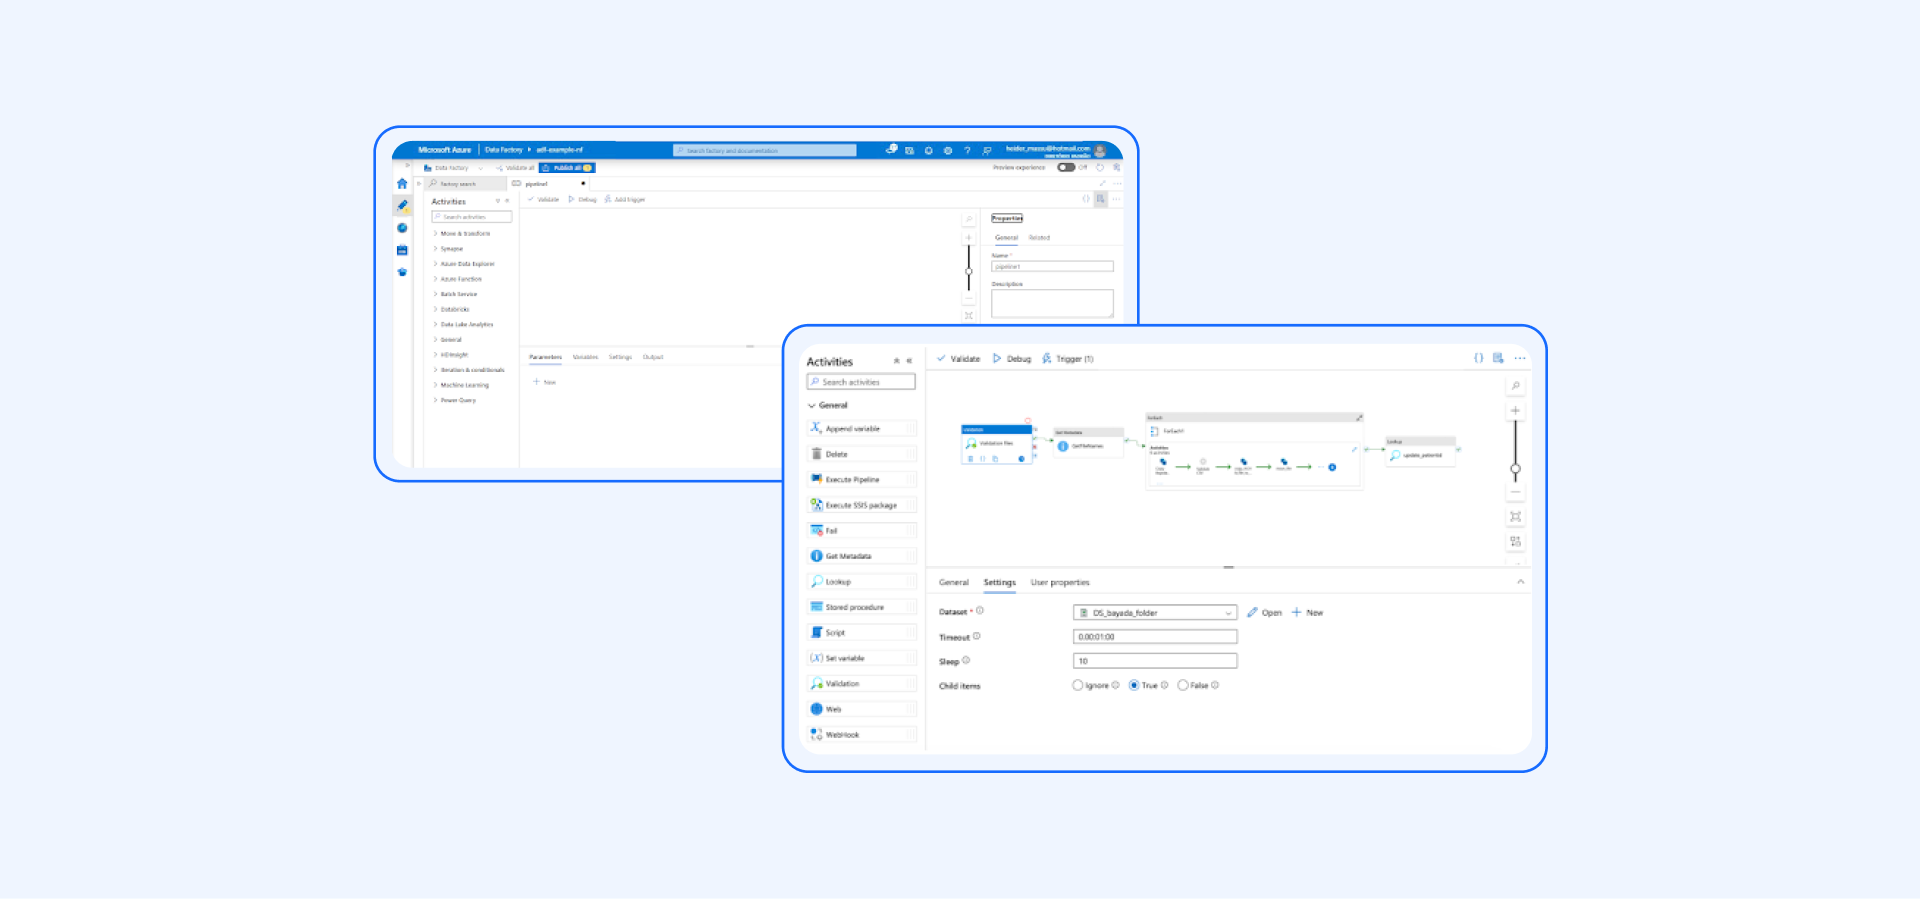Click the Delete activity trash icon
The width and height of the screenshot is (1920, 899).
[x=816, y=454]
